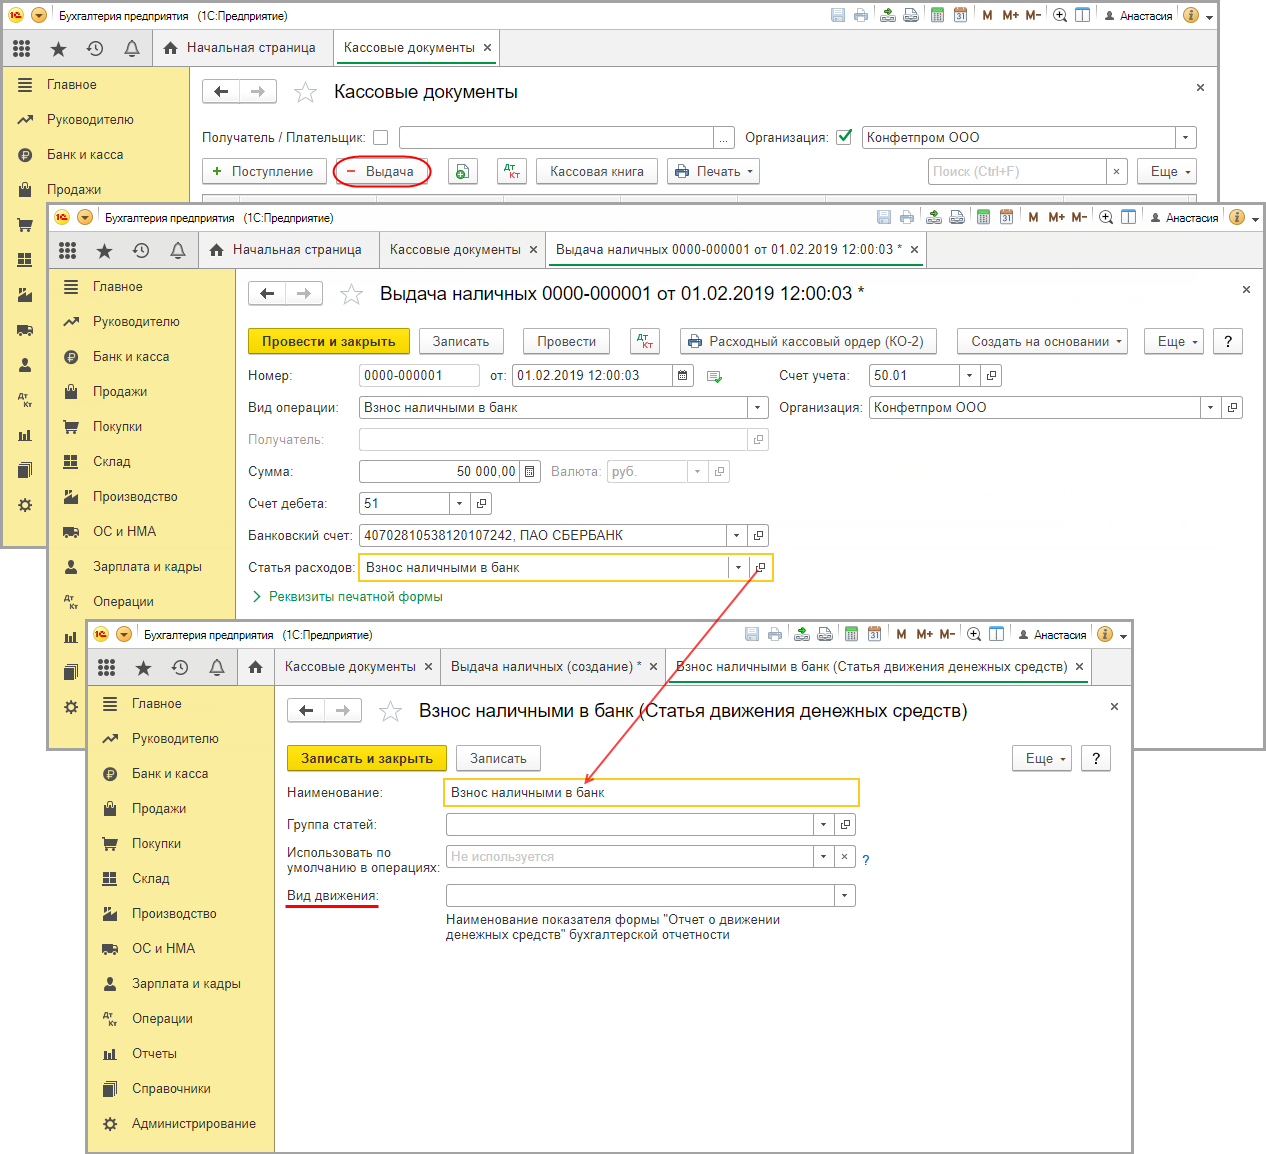This screenshot has width=1266, height=1154.
Task: Open the Банковский счет dropdown
Action: [737, 536]
